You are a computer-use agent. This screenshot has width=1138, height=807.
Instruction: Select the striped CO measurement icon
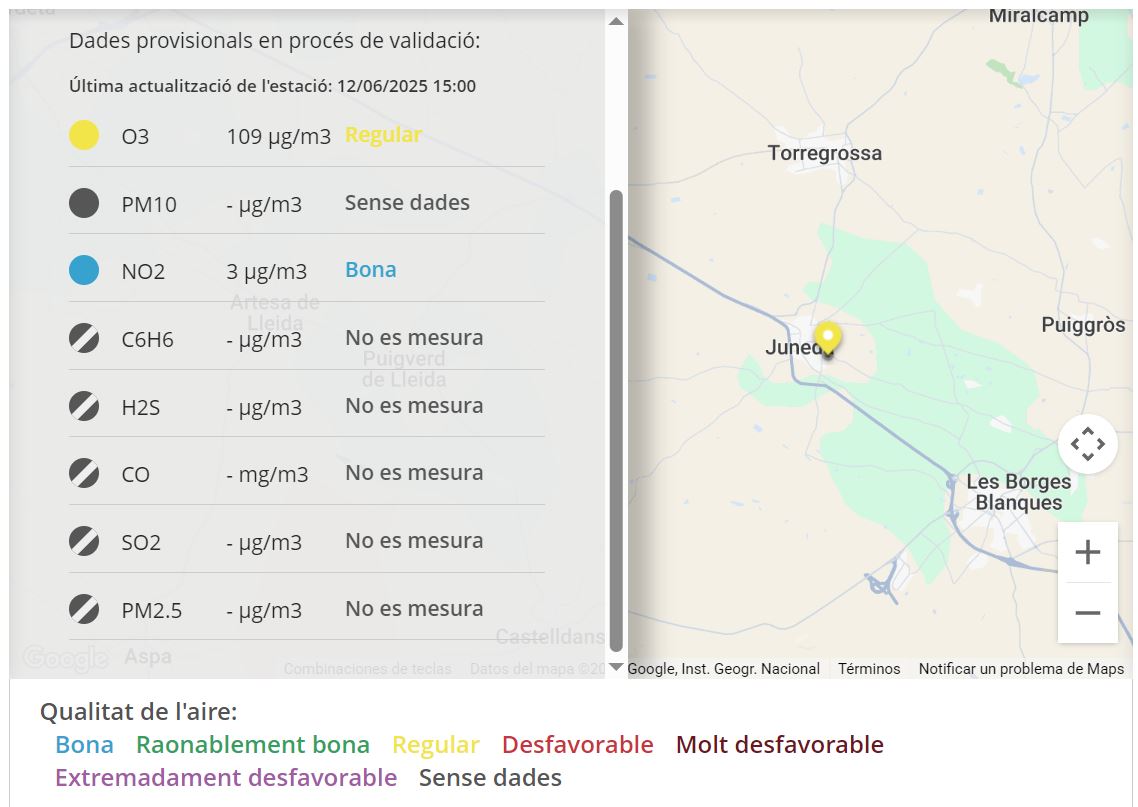(83, 473)
